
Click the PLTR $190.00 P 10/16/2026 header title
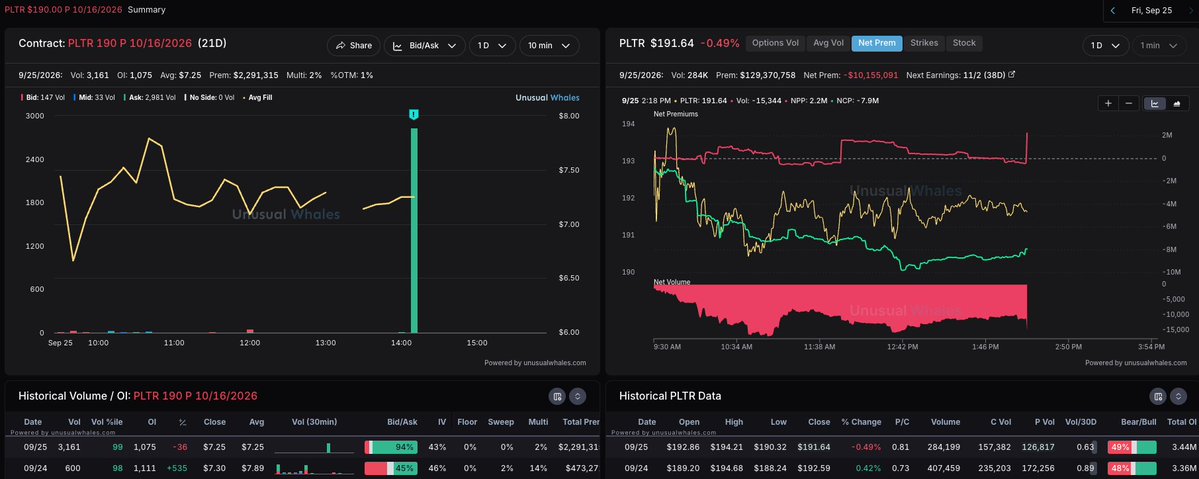(x=61, y=10)
